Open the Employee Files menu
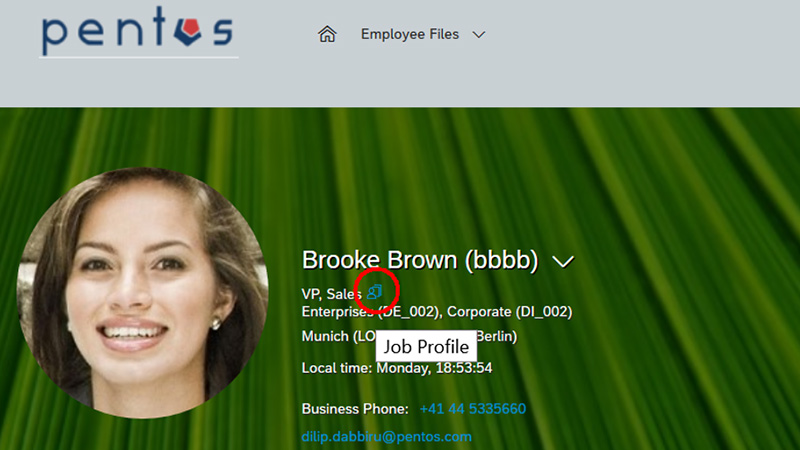800x450 pixels. coord(410,34)
